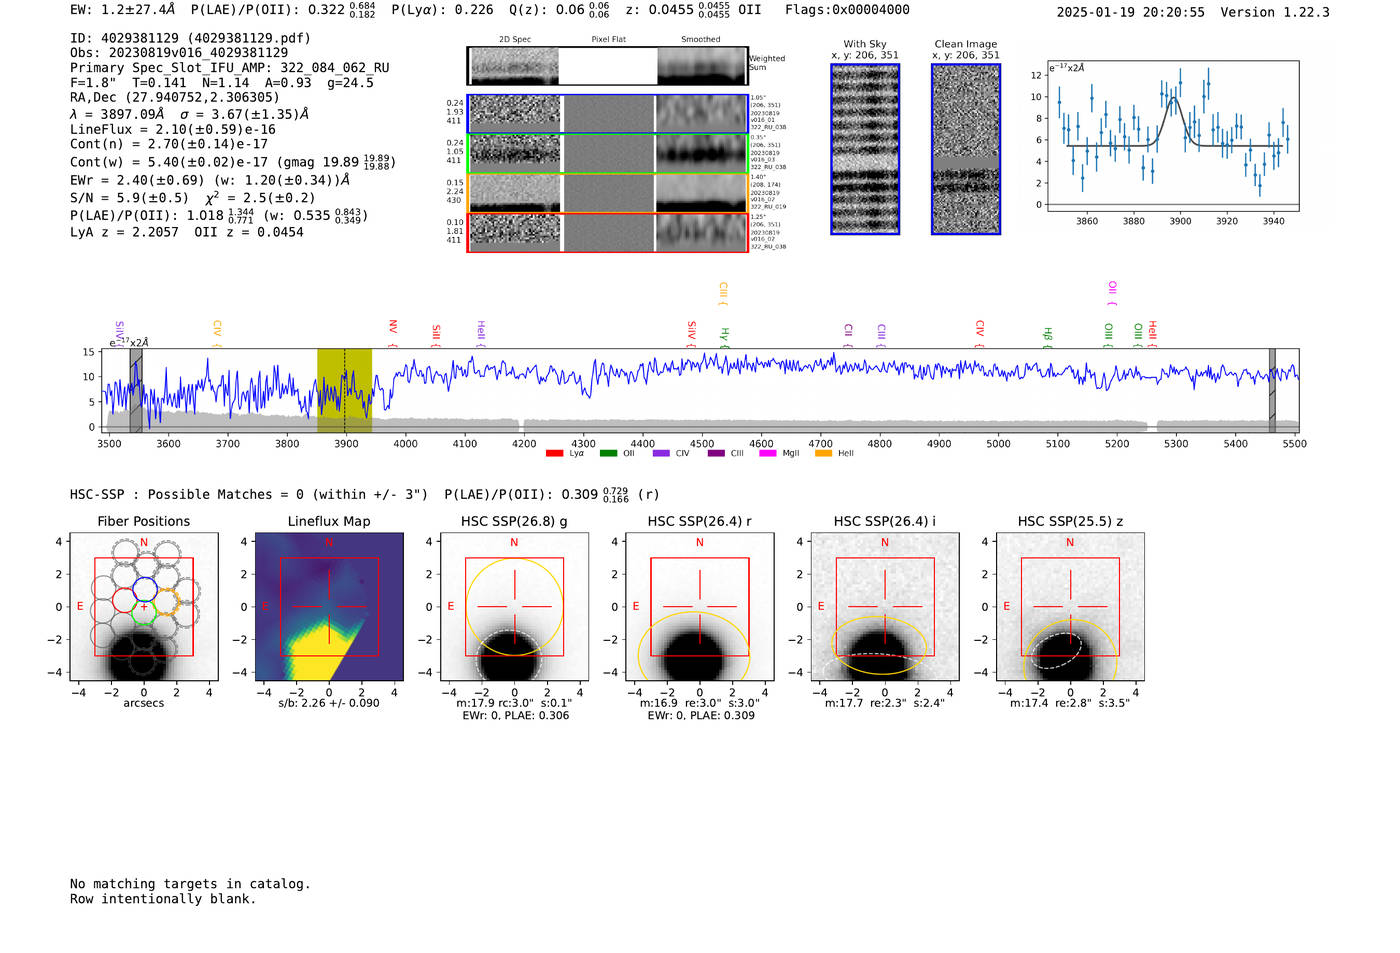The width and height of the screenshot is (1400, 953).
Task: Click the LyA z = 2.2057 text
Action: click(124, 232)
